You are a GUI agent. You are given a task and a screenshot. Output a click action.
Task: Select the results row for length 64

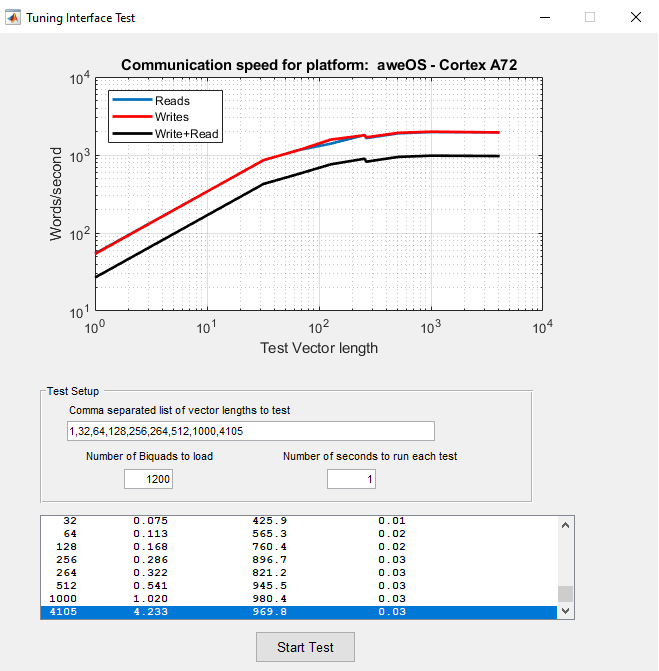point(298,534)
